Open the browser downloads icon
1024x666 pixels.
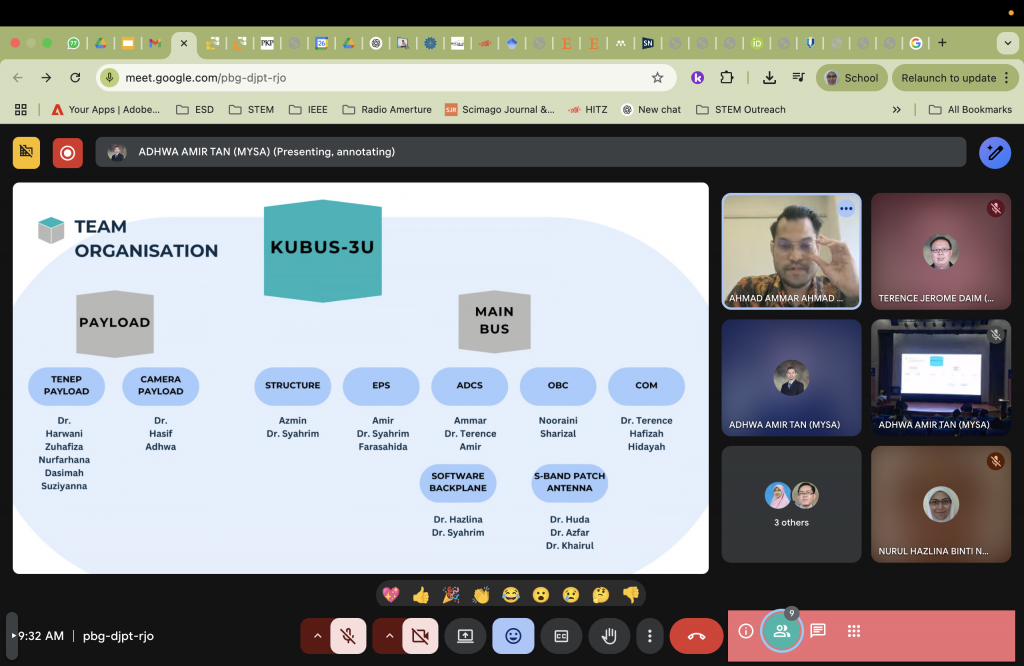click(x=769, y=78)
